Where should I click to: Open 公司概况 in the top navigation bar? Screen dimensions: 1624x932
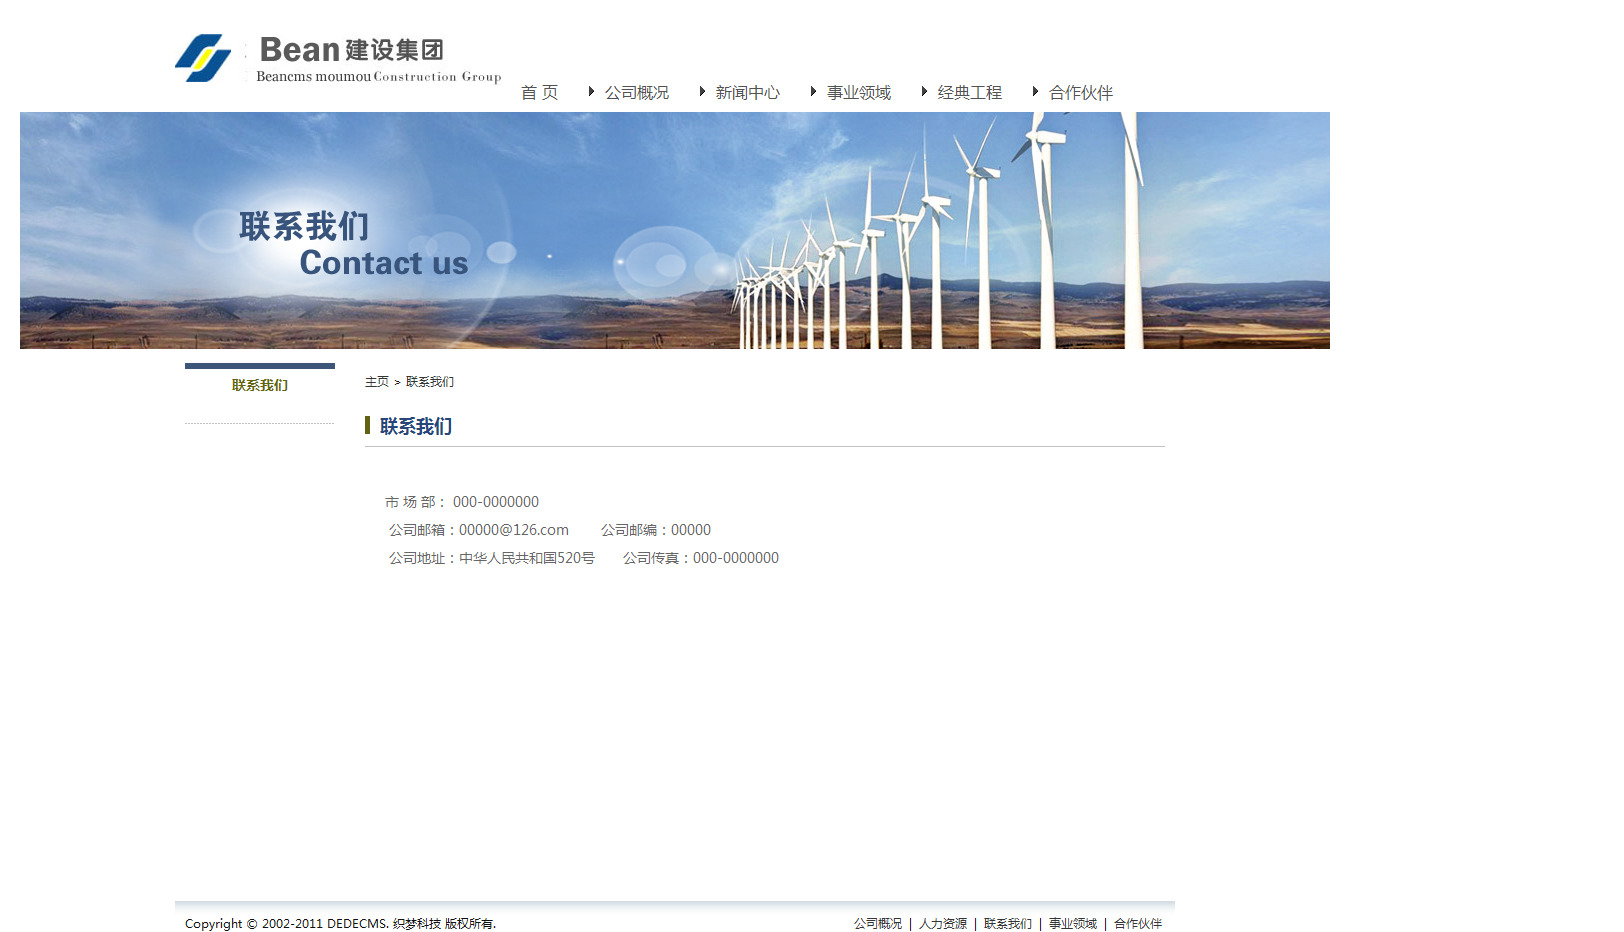pyautogui.click(x=636, y=93)
